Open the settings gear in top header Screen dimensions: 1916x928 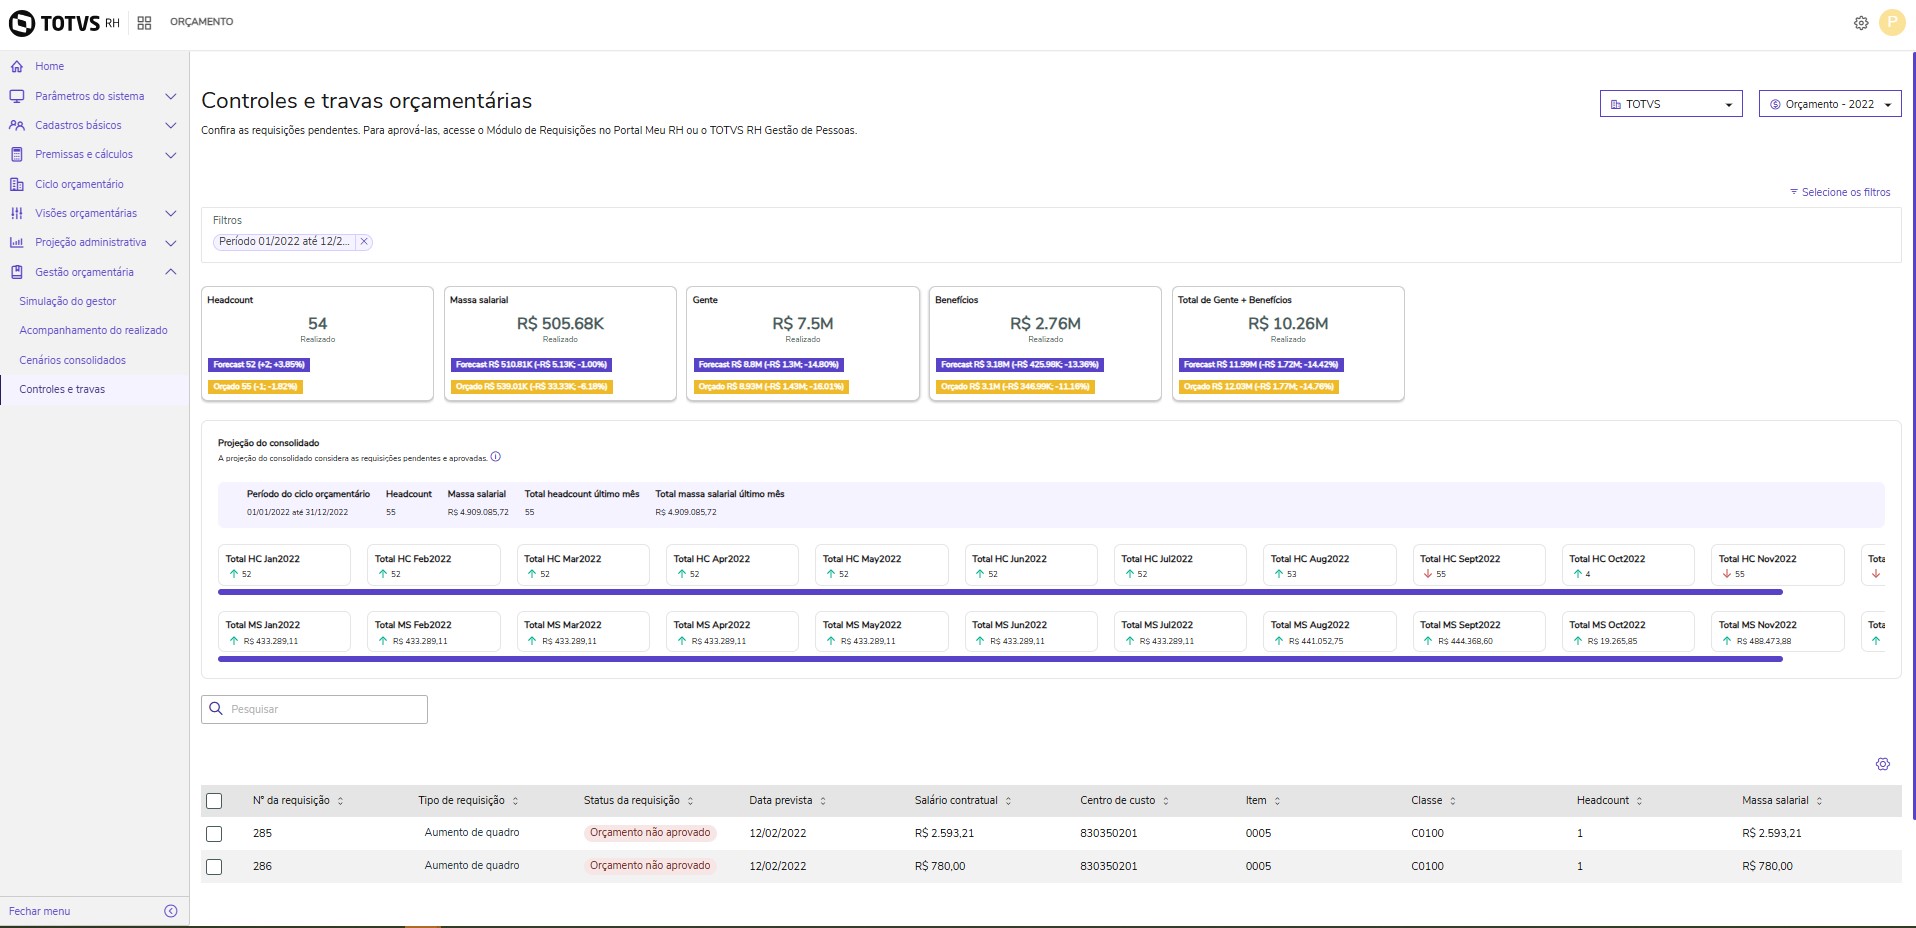1860,23
